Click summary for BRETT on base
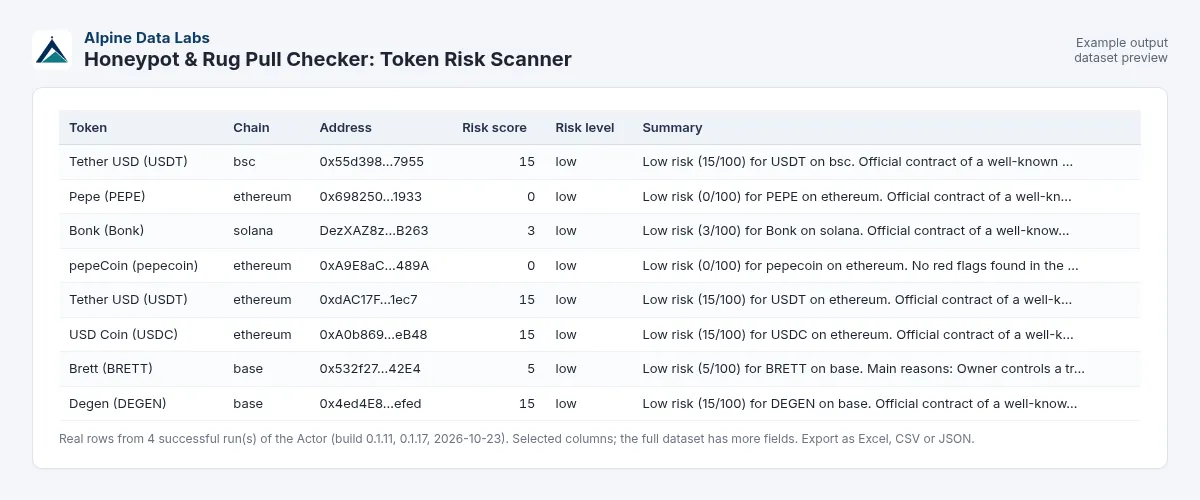The width and height of the screenshot is (1200, 500). pyautogui.click(x=864, y=369)
